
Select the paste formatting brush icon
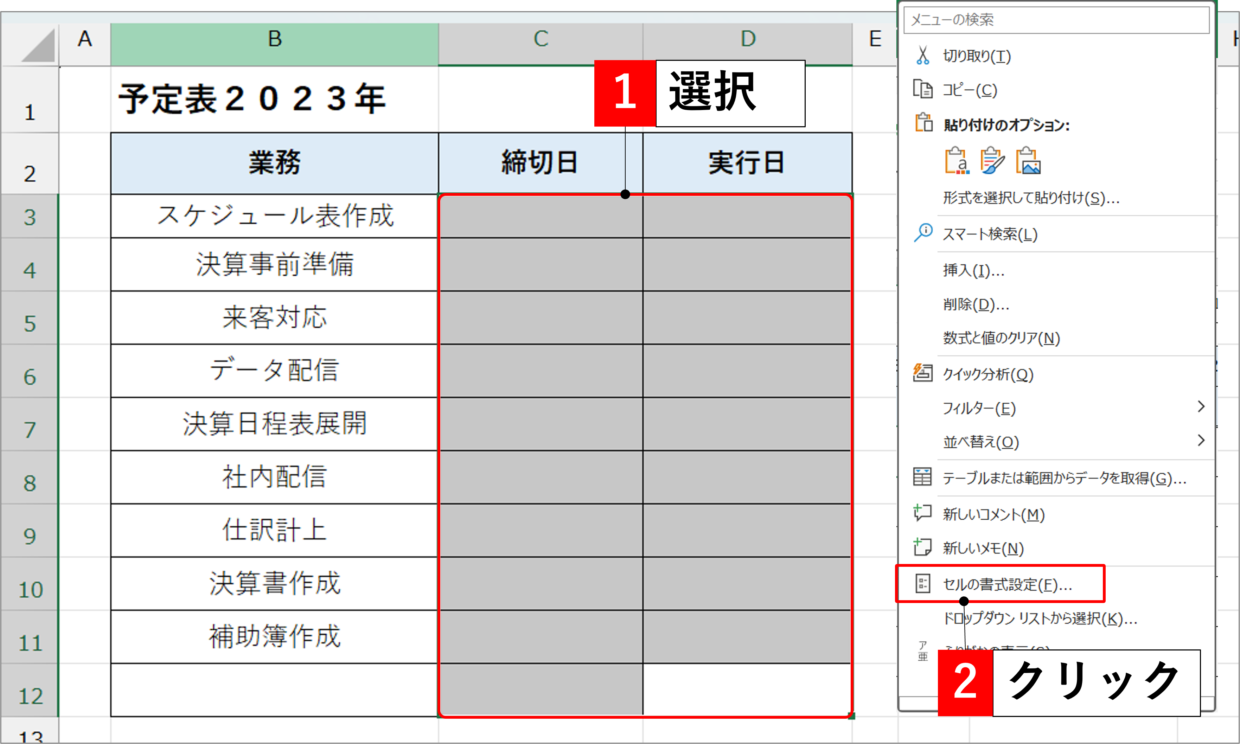992,161
